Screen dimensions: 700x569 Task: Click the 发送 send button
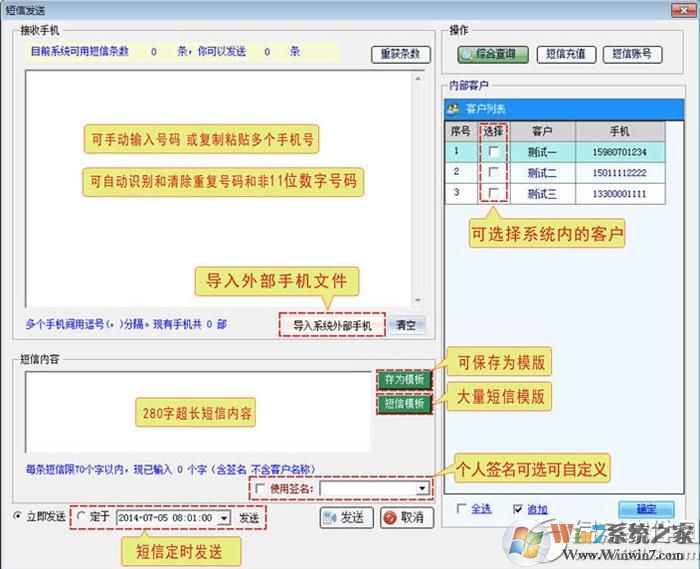(346, 518)
